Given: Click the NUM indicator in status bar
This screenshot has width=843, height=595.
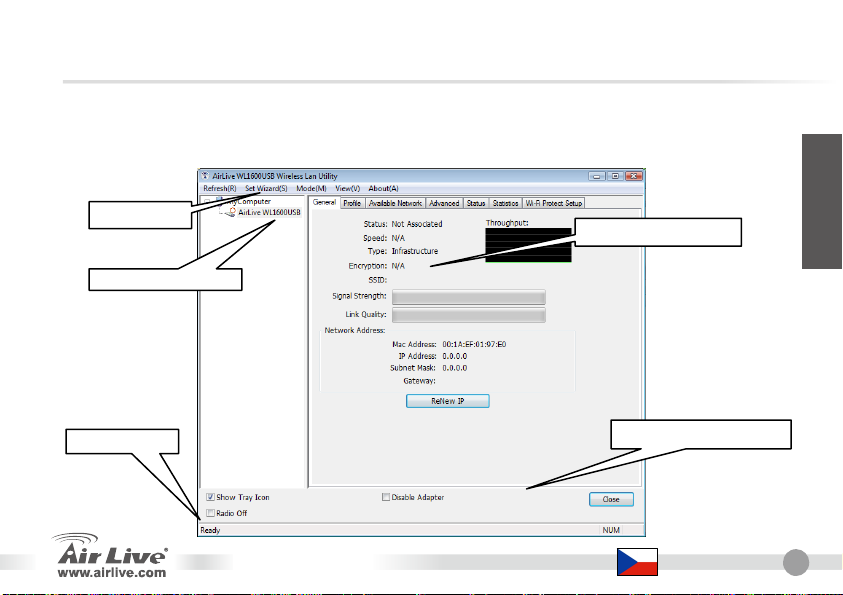Looking at the screenshot, I should [x=611, y=531].
